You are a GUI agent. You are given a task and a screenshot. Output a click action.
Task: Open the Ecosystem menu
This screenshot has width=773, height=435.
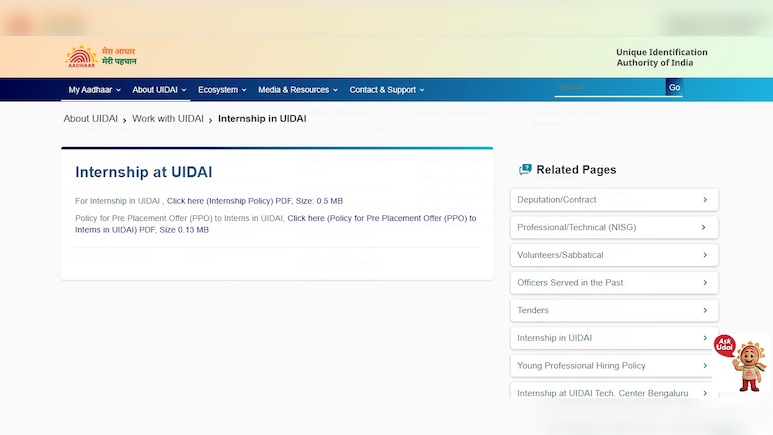click(x=222, y=90)
